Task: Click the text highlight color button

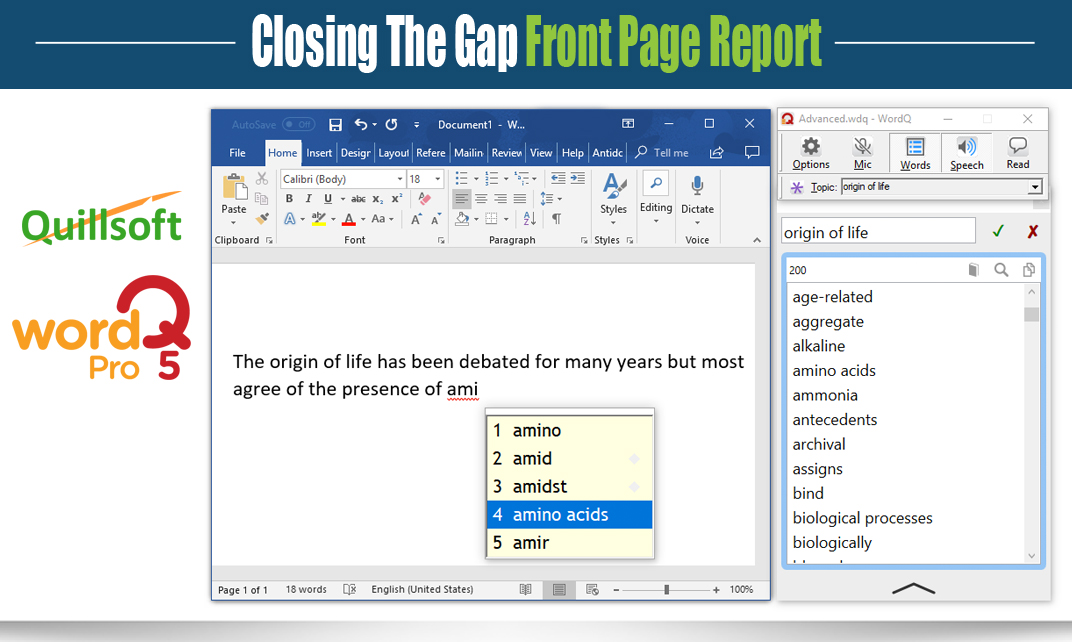Action: 319,219
